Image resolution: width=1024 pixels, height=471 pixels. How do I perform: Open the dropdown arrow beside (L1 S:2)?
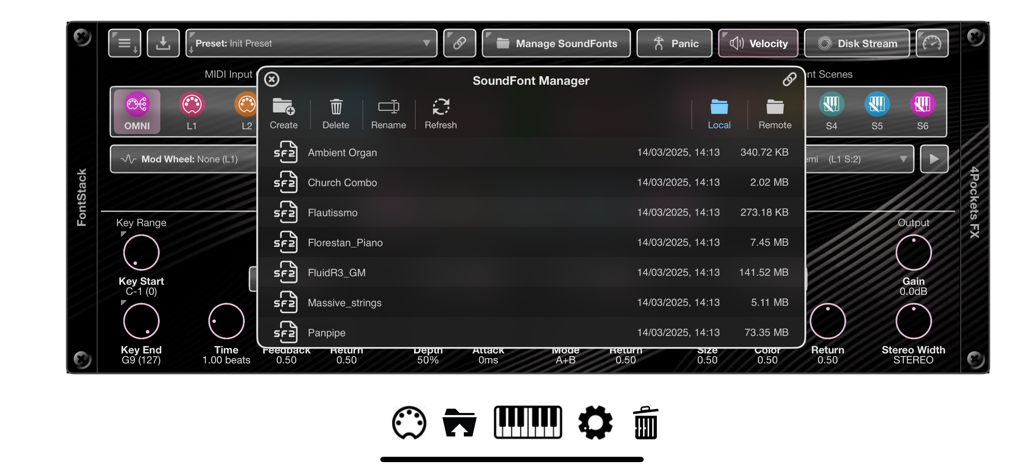click(x=904, y=159)
